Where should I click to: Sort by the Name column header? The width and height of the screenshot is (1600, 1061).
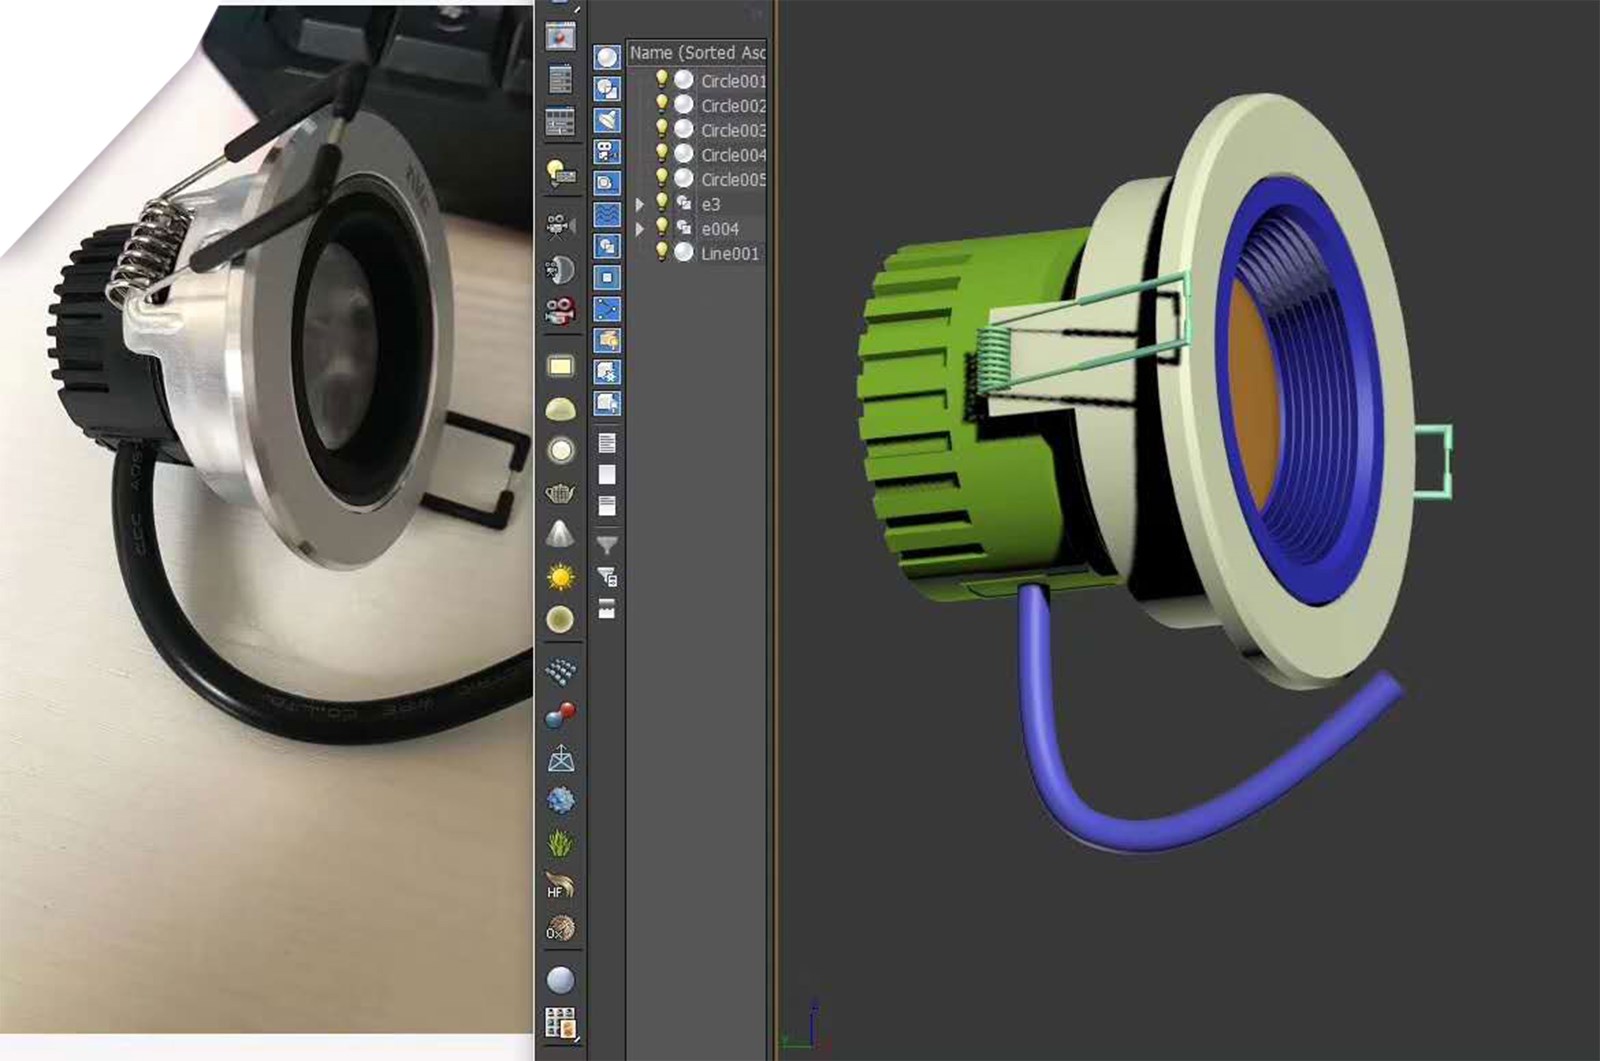(697, 52)
